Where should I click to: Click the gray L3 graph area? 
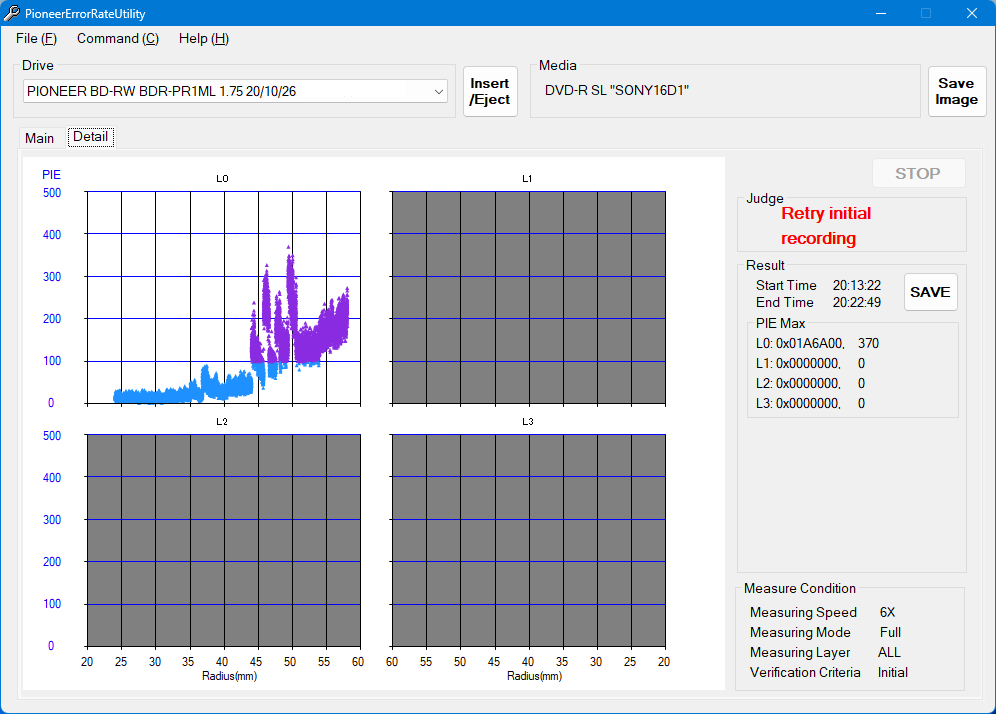coord(528,541)
